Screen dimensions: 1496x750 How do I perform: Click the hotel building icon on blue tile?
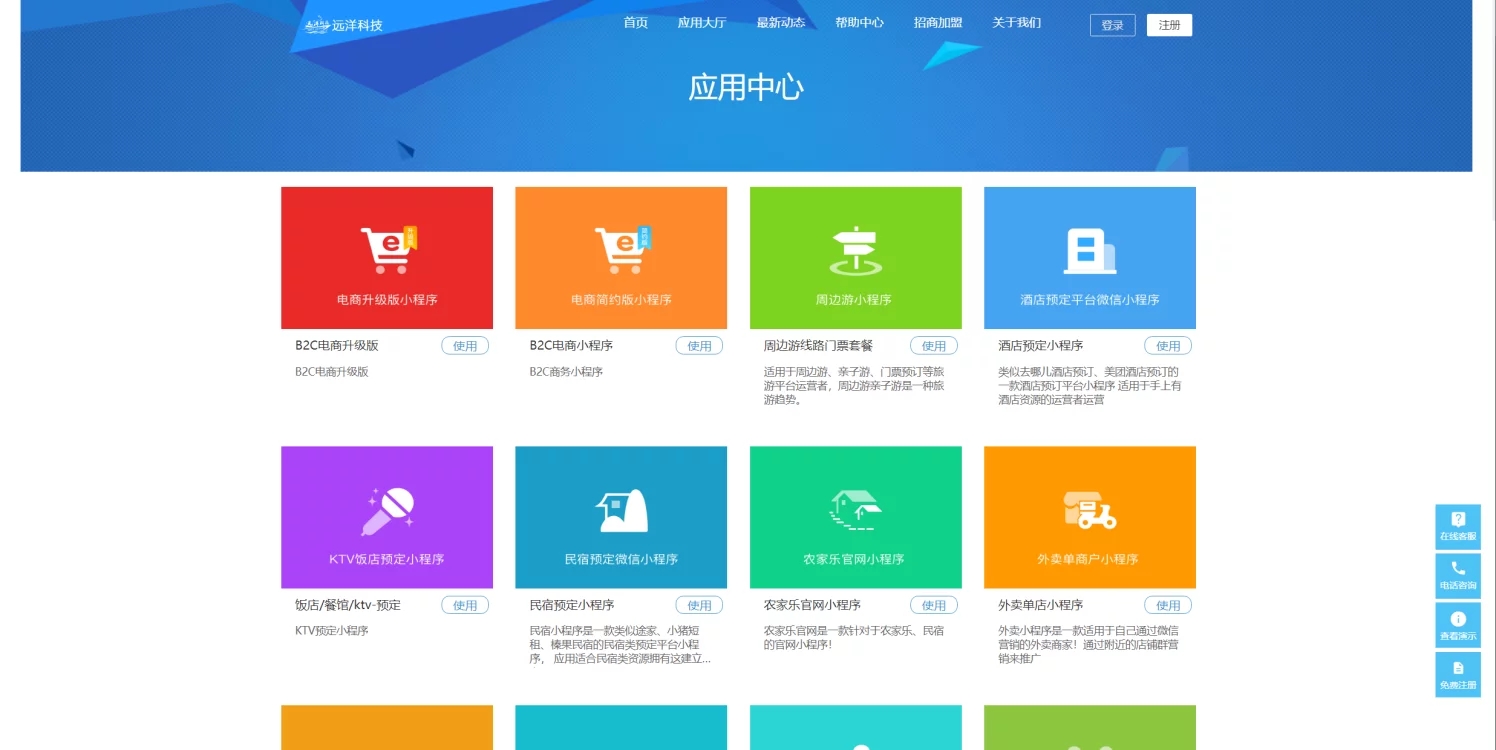point(1089,251)
